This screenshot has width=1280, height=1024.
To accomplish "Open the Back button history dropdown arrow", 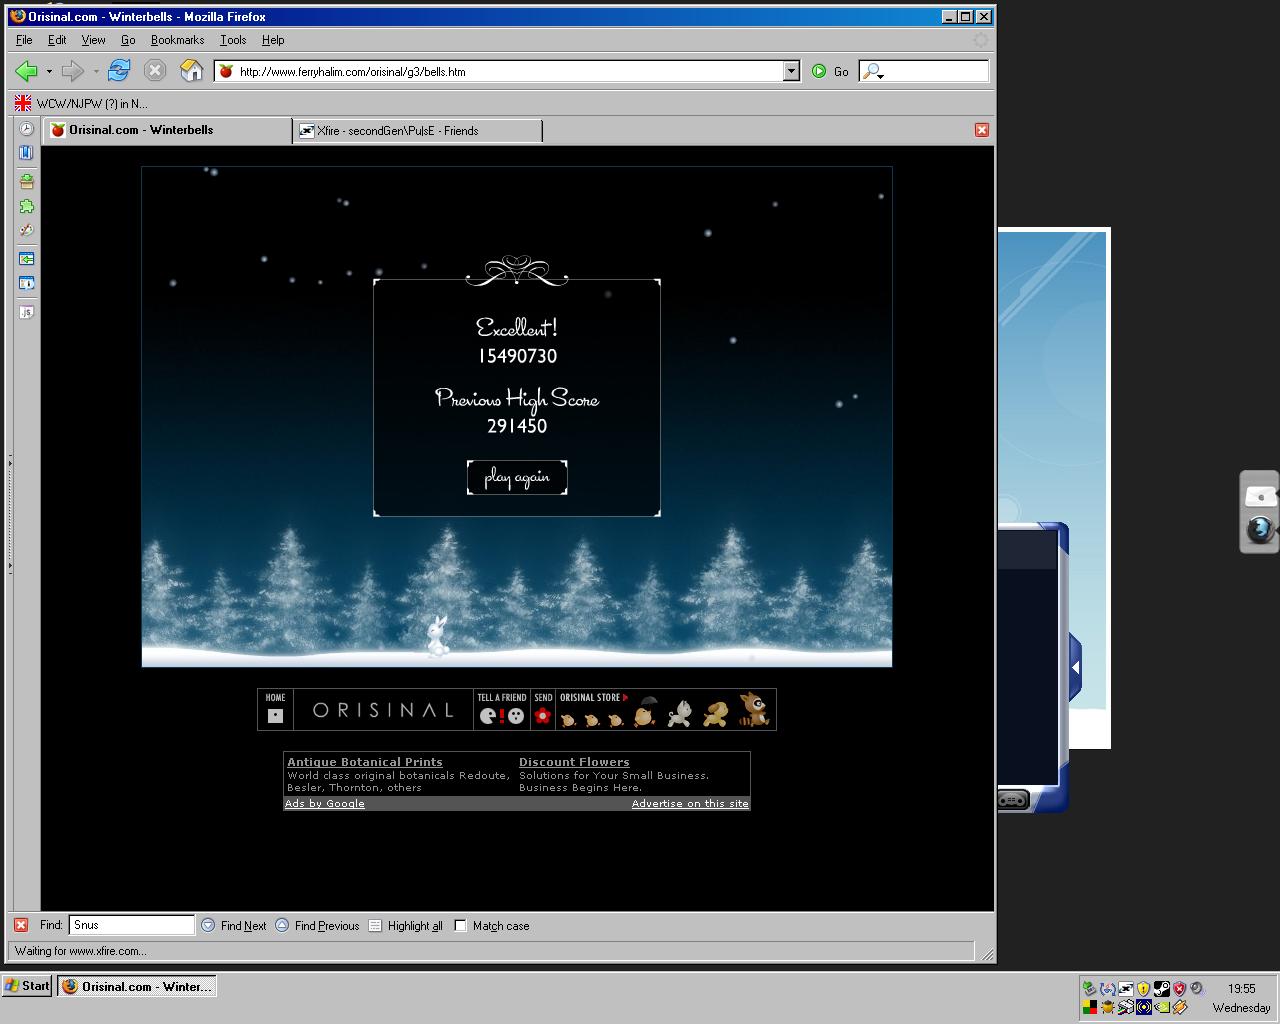I will tap(49, 71).
